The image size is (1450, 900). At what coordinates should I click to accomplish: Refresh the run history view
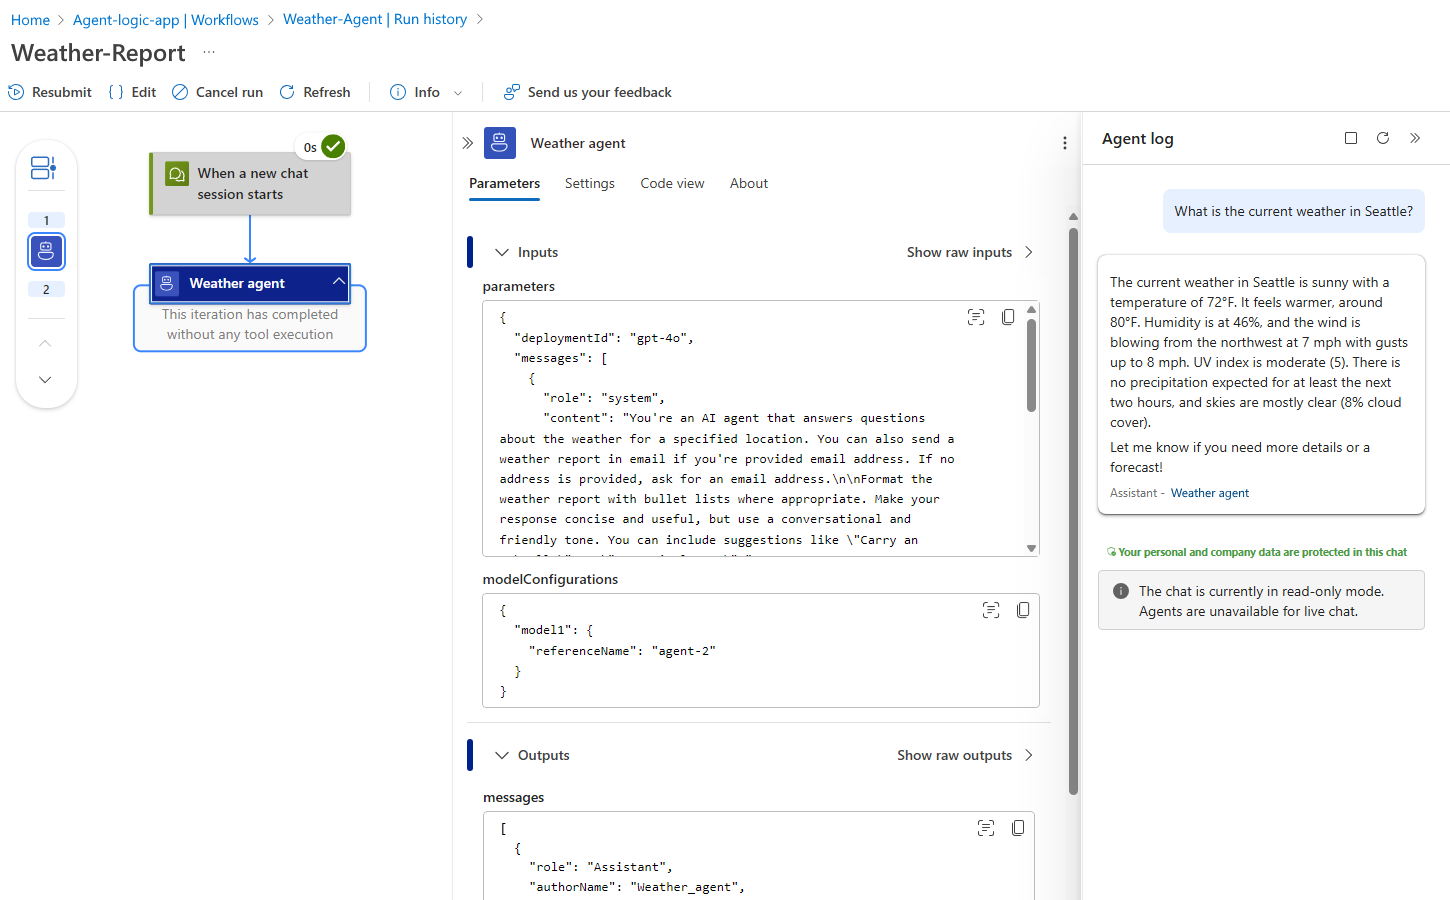tap(315, 92)
